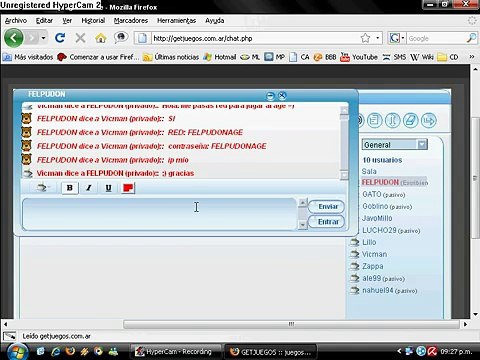Toggle underline text formatting
This screenshot has height=360, width=480.
coord(108,188)
